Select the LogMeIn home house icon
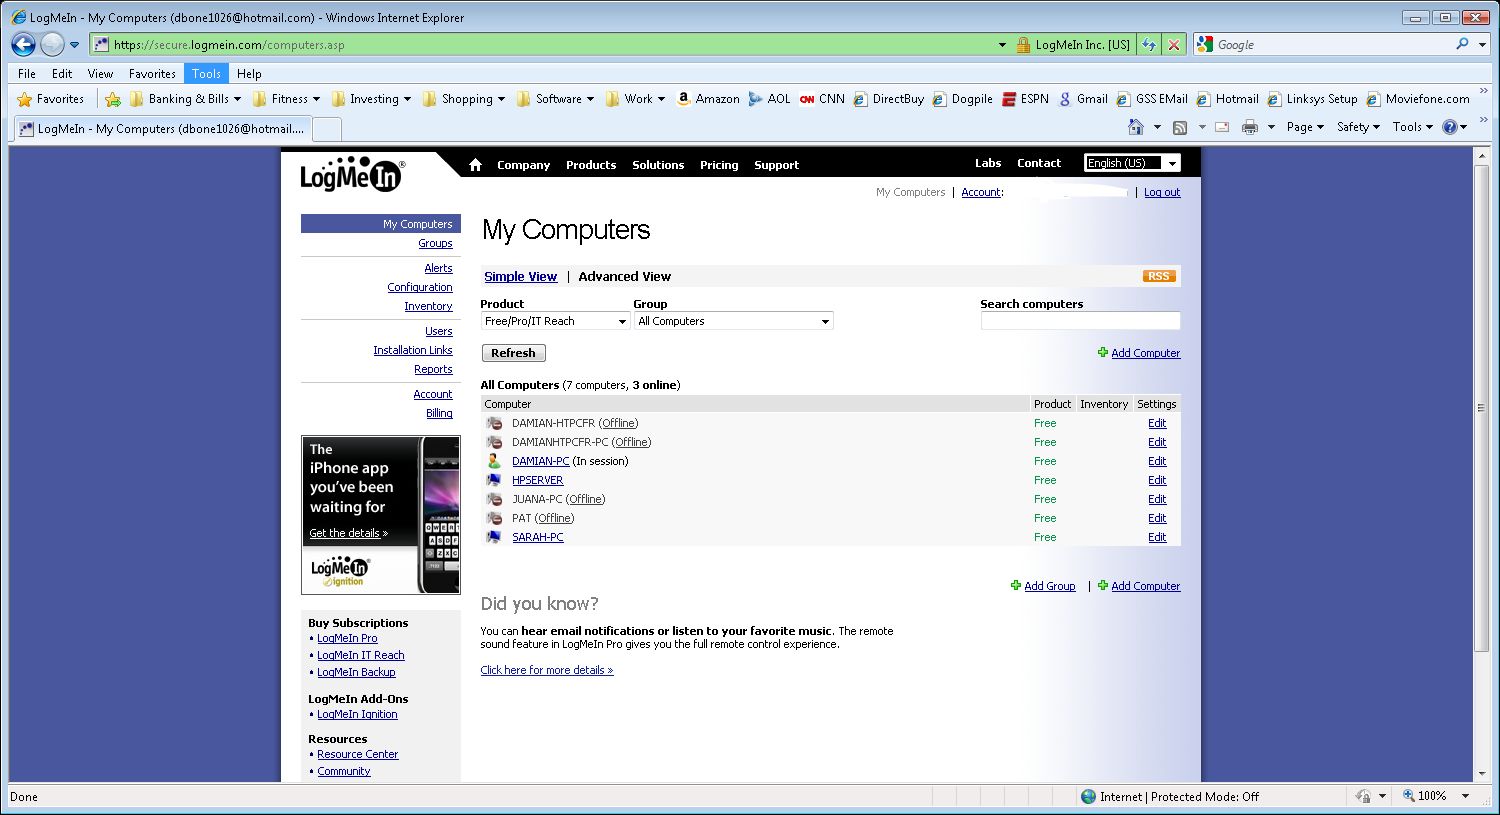 (x=474, y=164)
